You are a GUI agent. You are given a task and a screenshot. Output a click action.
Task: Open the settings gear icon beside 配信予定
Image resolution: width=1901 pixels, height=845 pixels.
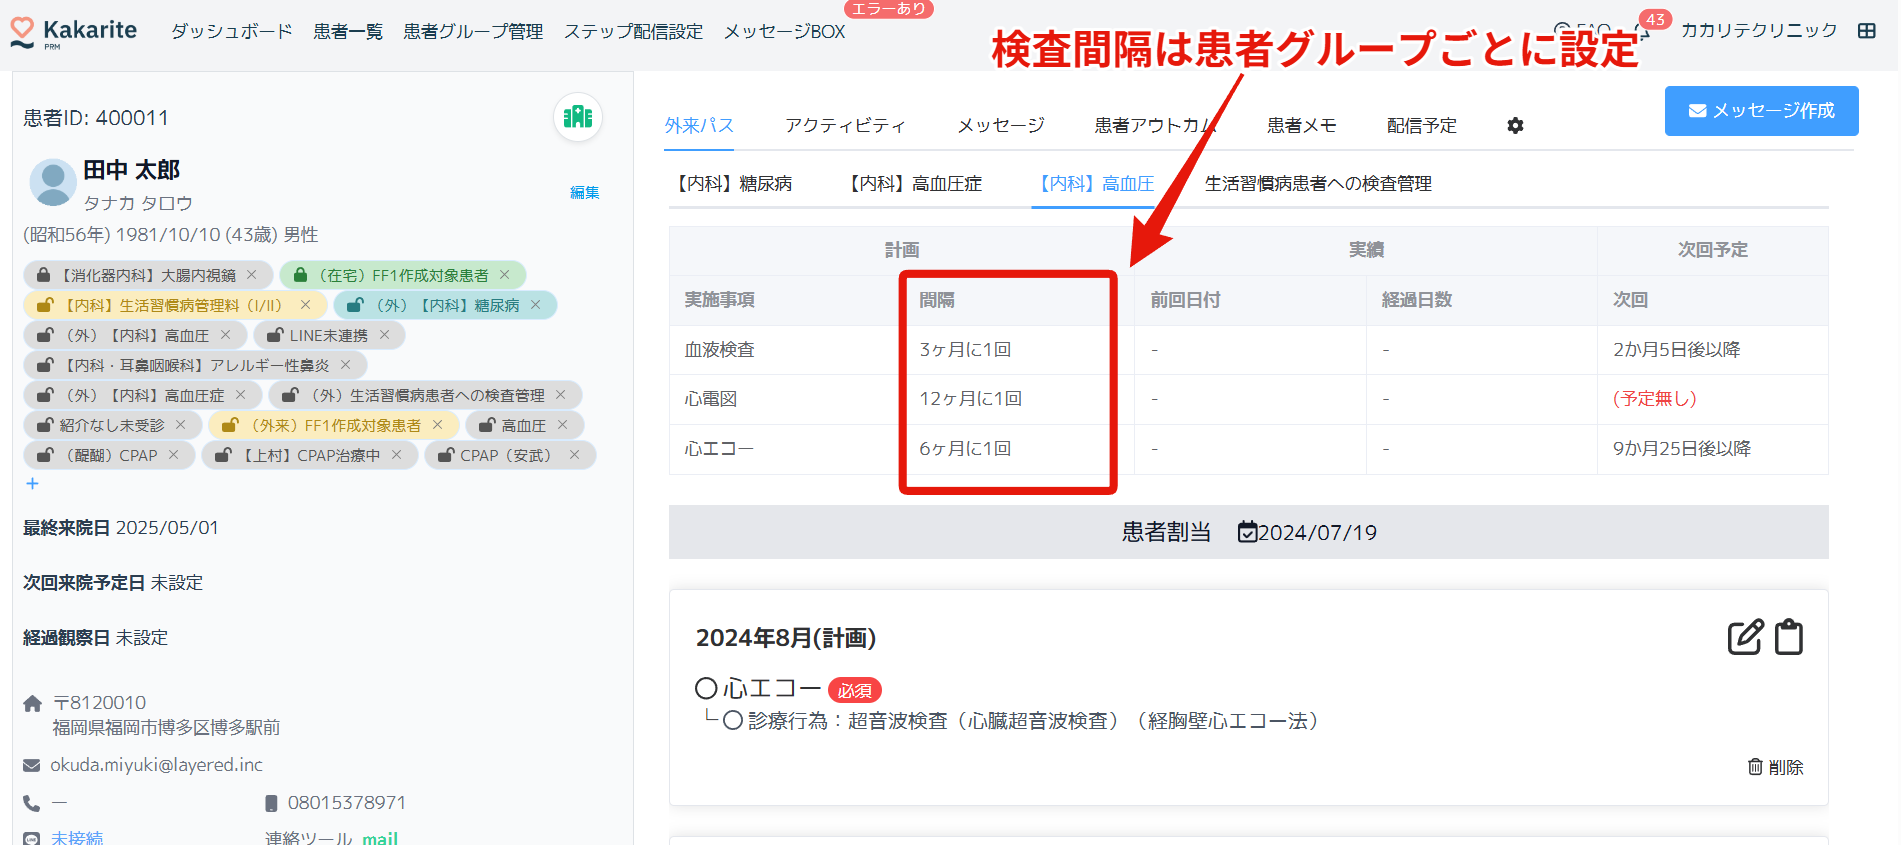tap(1515, 126)
